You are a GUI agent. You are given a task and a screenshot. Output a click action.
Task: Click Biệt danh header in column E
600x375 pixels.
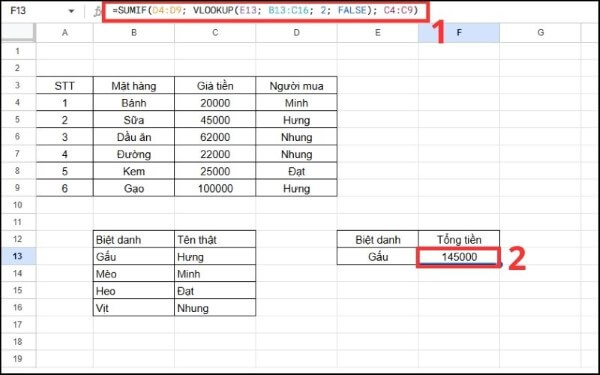[378, 240]
